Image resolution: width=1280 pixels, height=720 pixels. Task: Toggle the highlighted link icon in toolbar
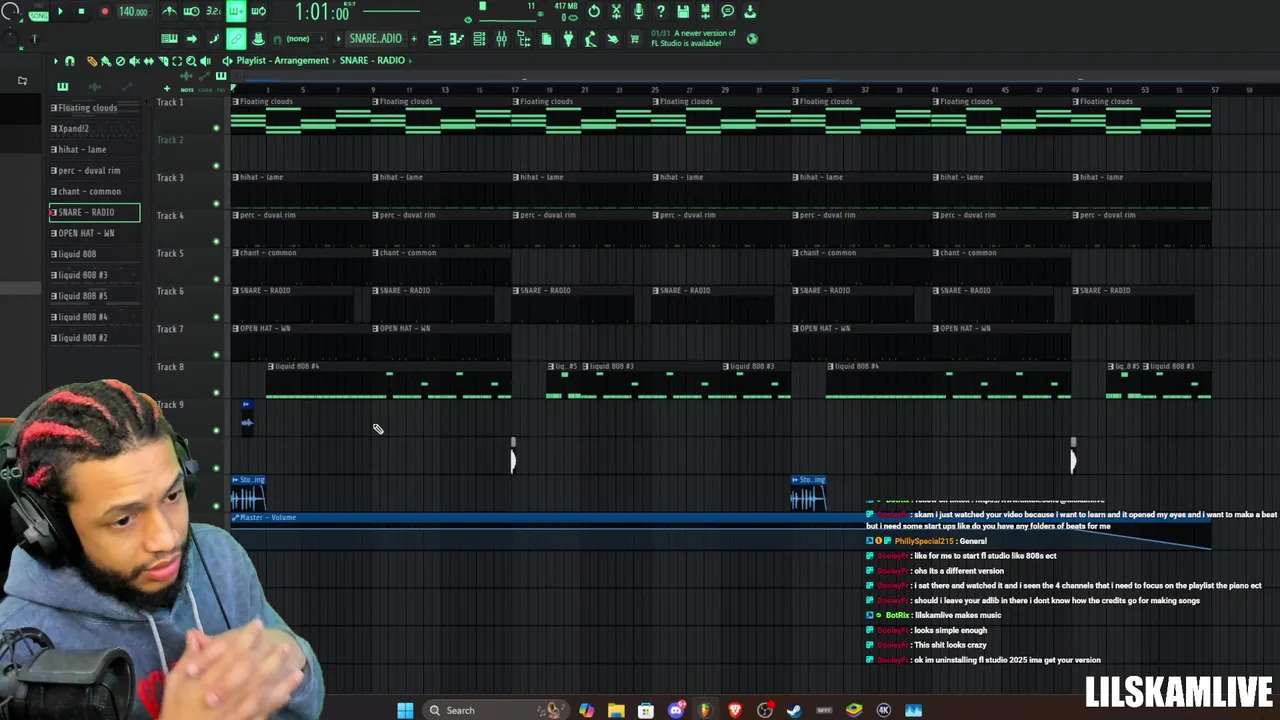pyautogui.click(x=236, y=38)
